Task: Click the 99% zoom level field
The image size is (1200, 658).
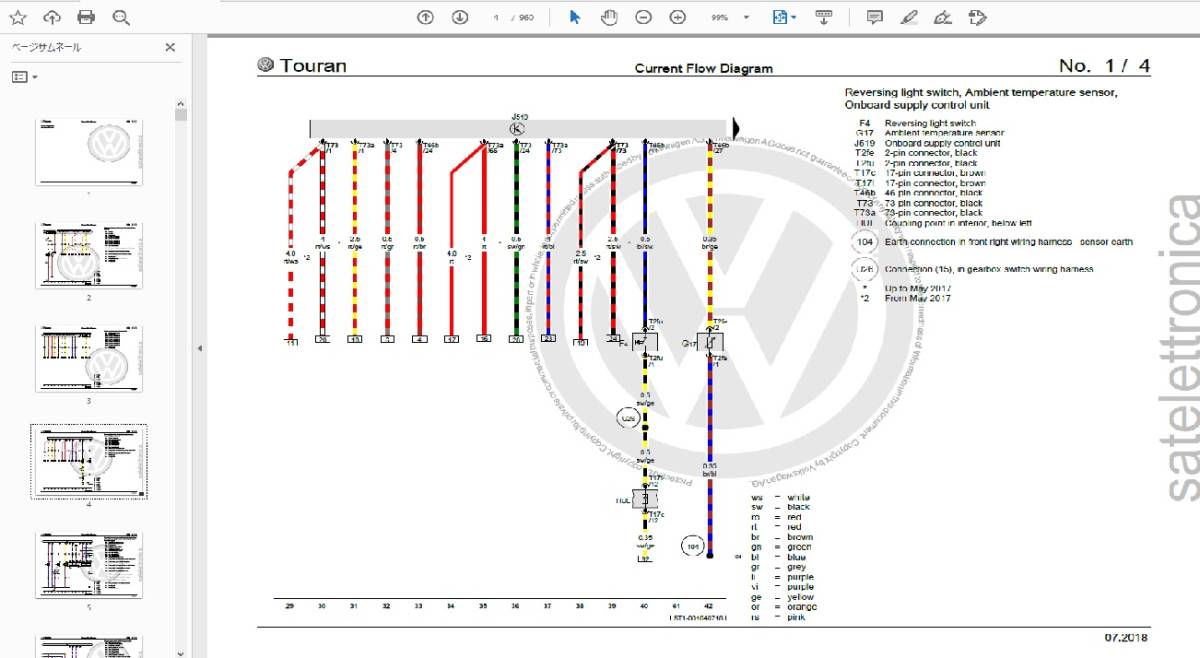Action: (720, 17)
